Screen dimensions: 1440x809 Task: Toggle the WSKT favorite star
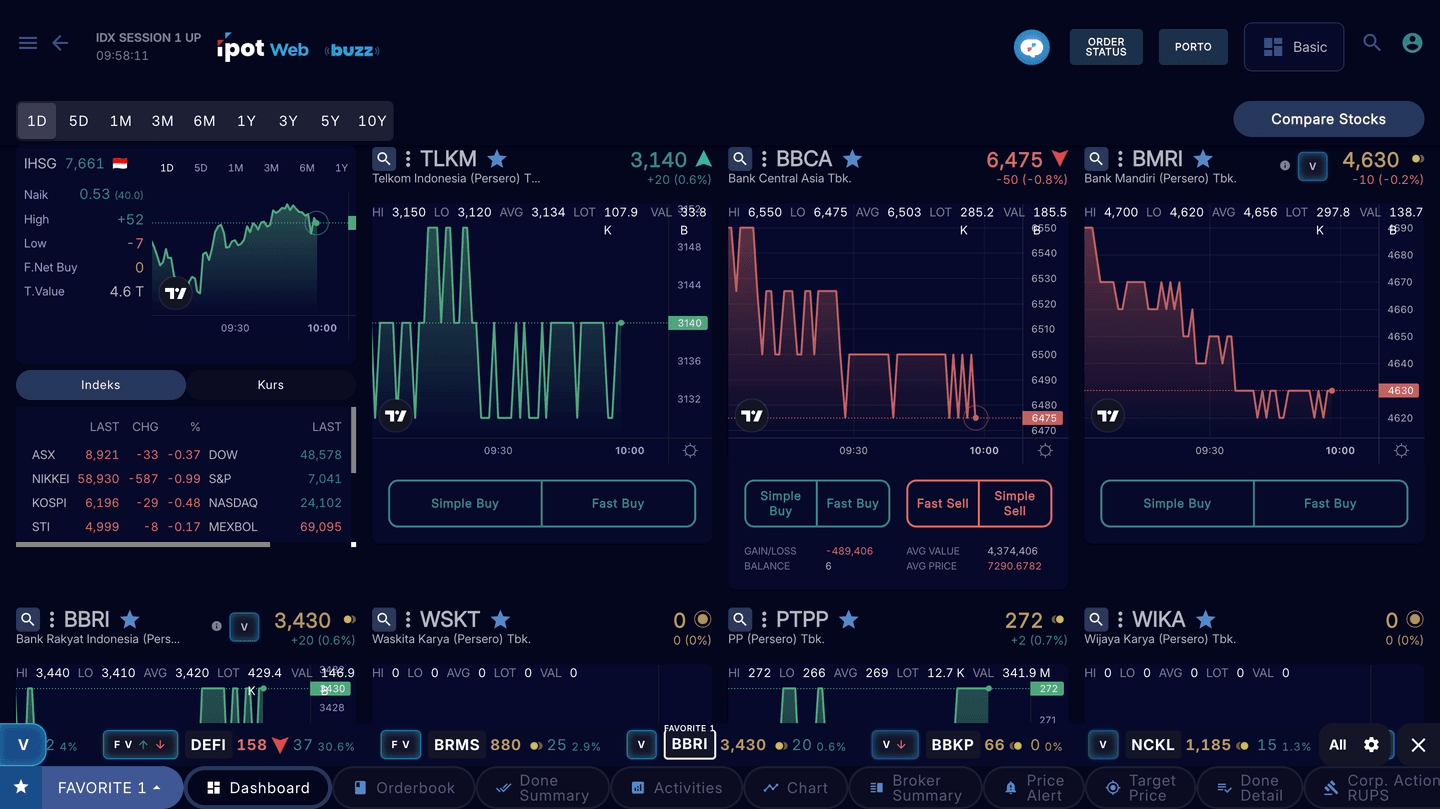point(501,620)
